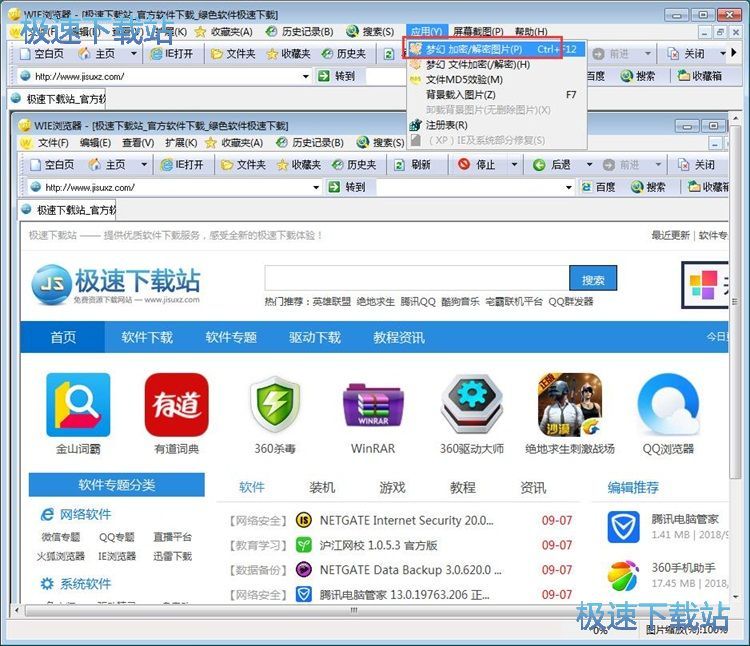
Task: Expand 前进 dropdown arrow in outer toolbar
Action: (x=648, y=54)
